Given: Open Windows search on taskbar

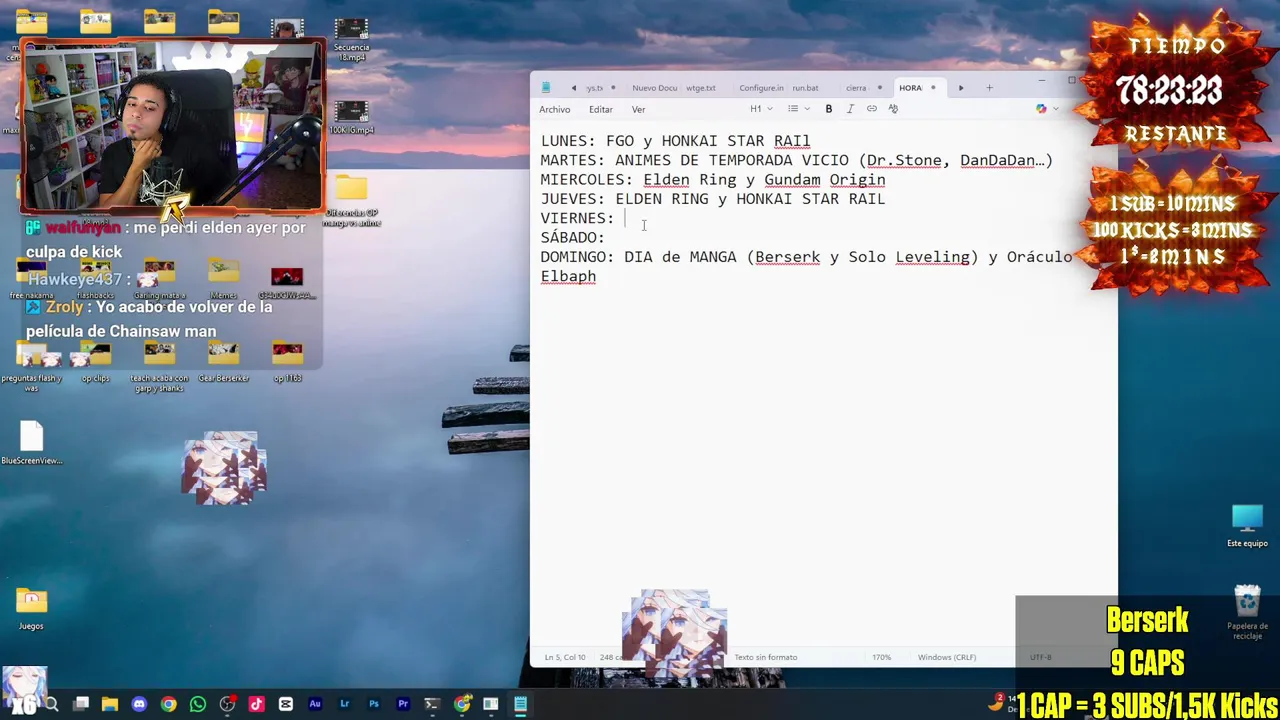Looking at the screenshot, I should pos(52,704).
